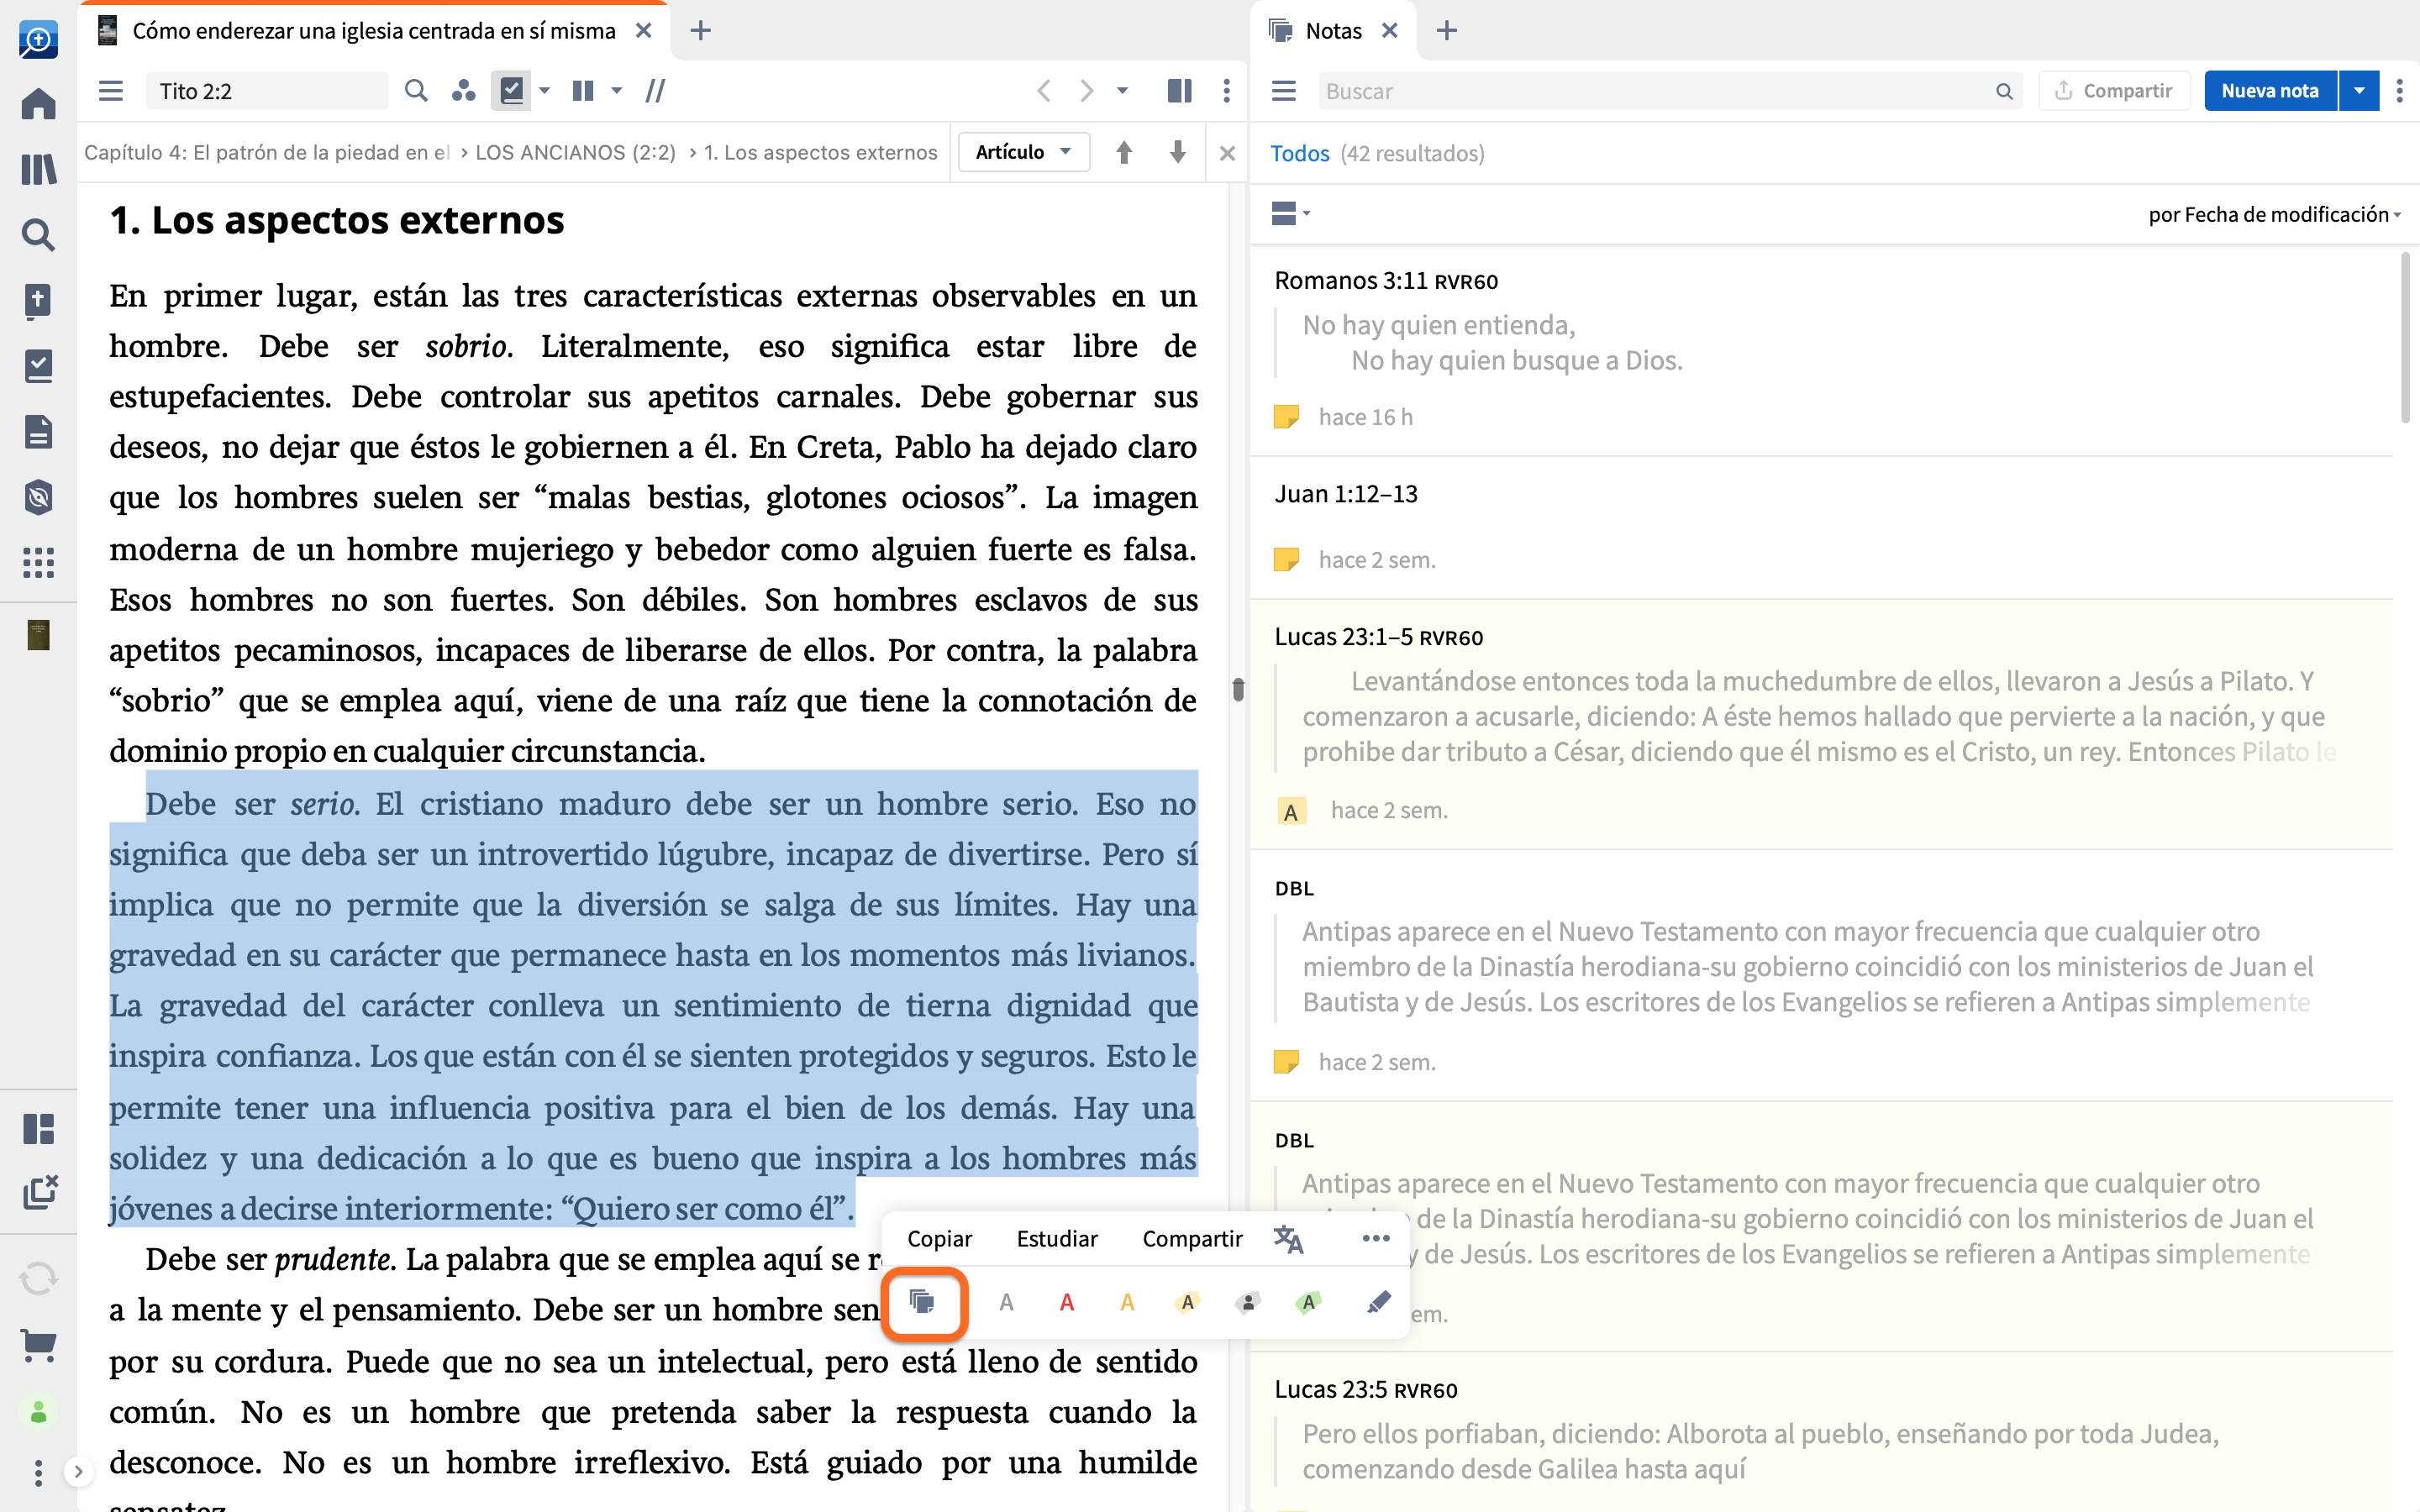Go back with the left arrow

pos(1044,91)
